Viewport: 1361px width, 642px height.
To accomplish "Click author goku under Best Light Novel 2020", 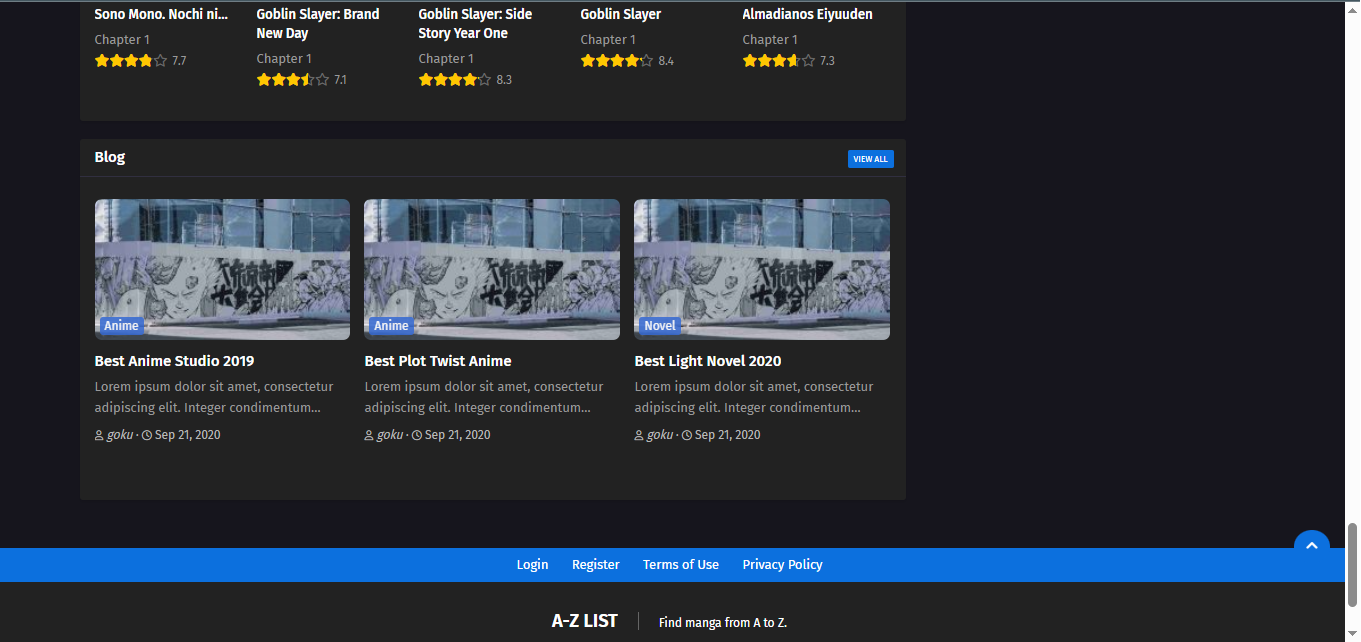I will tap(659, 435).
